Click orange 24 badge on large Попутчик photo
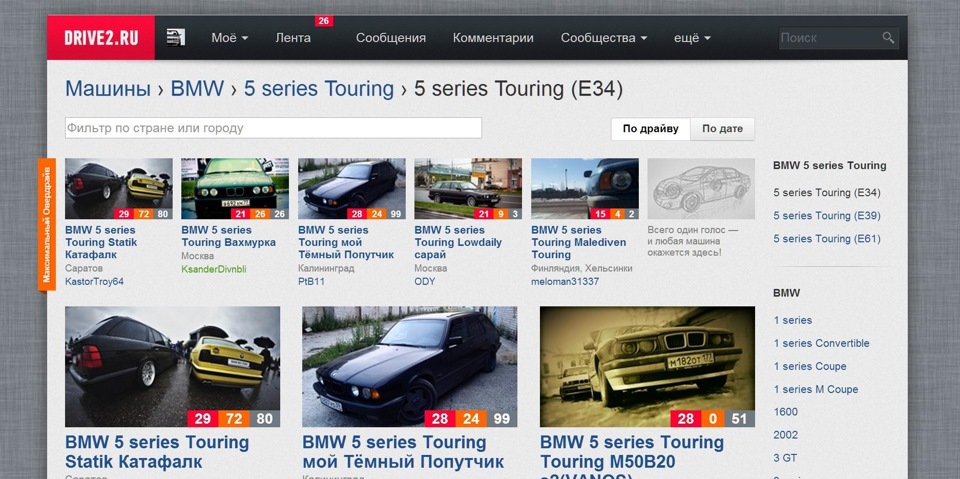This screenshot has height=479, width=960. click(x=471, y=419)
